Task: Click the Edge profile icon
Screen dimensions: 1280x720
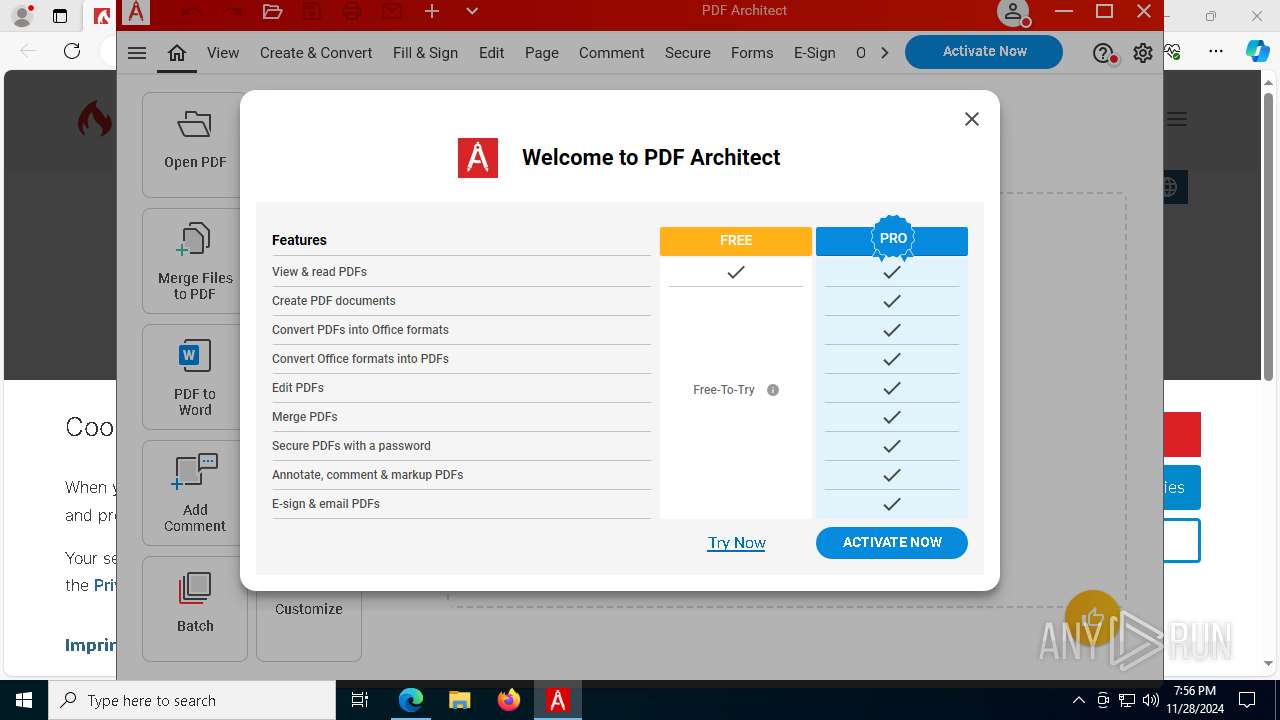Action: (21, 16)
